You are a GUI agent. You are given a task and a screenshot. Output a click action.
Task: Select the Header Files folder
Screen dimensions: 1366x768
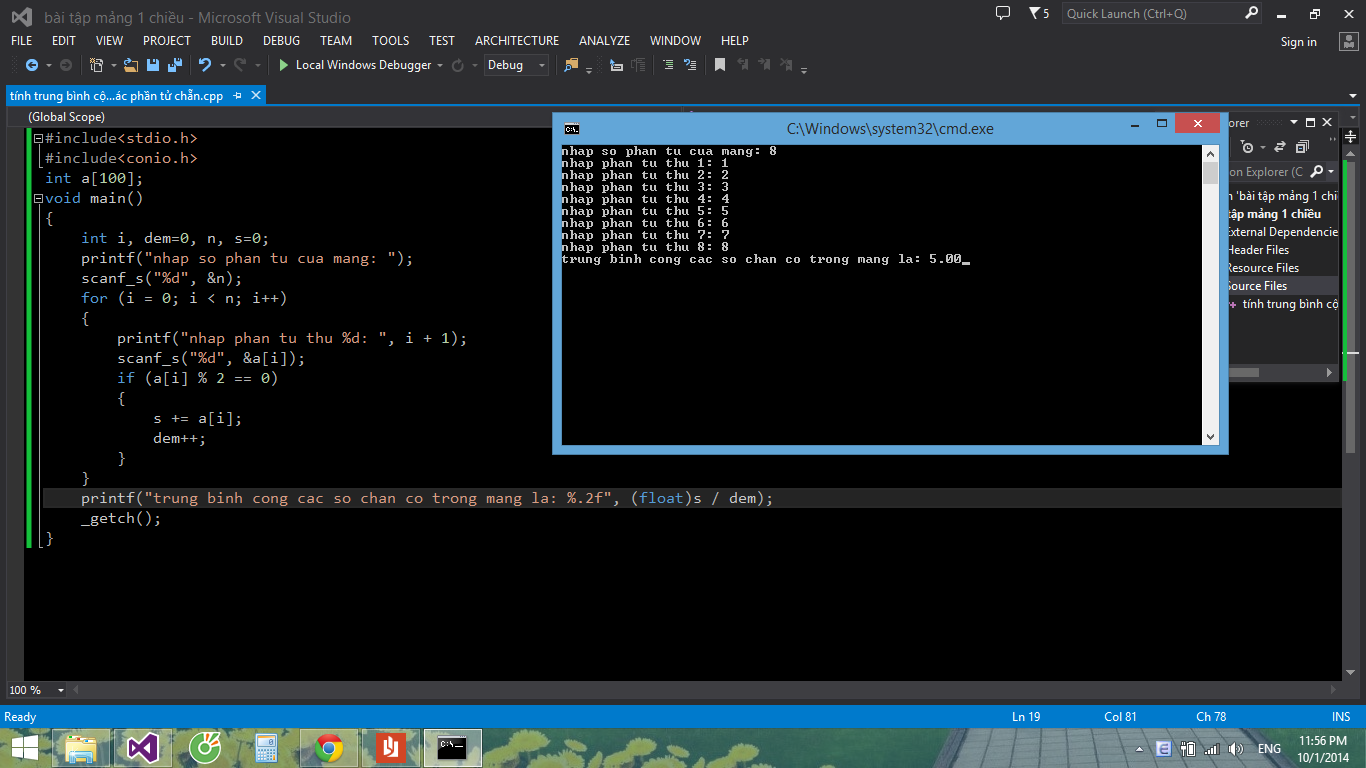tap(1282, 250)
